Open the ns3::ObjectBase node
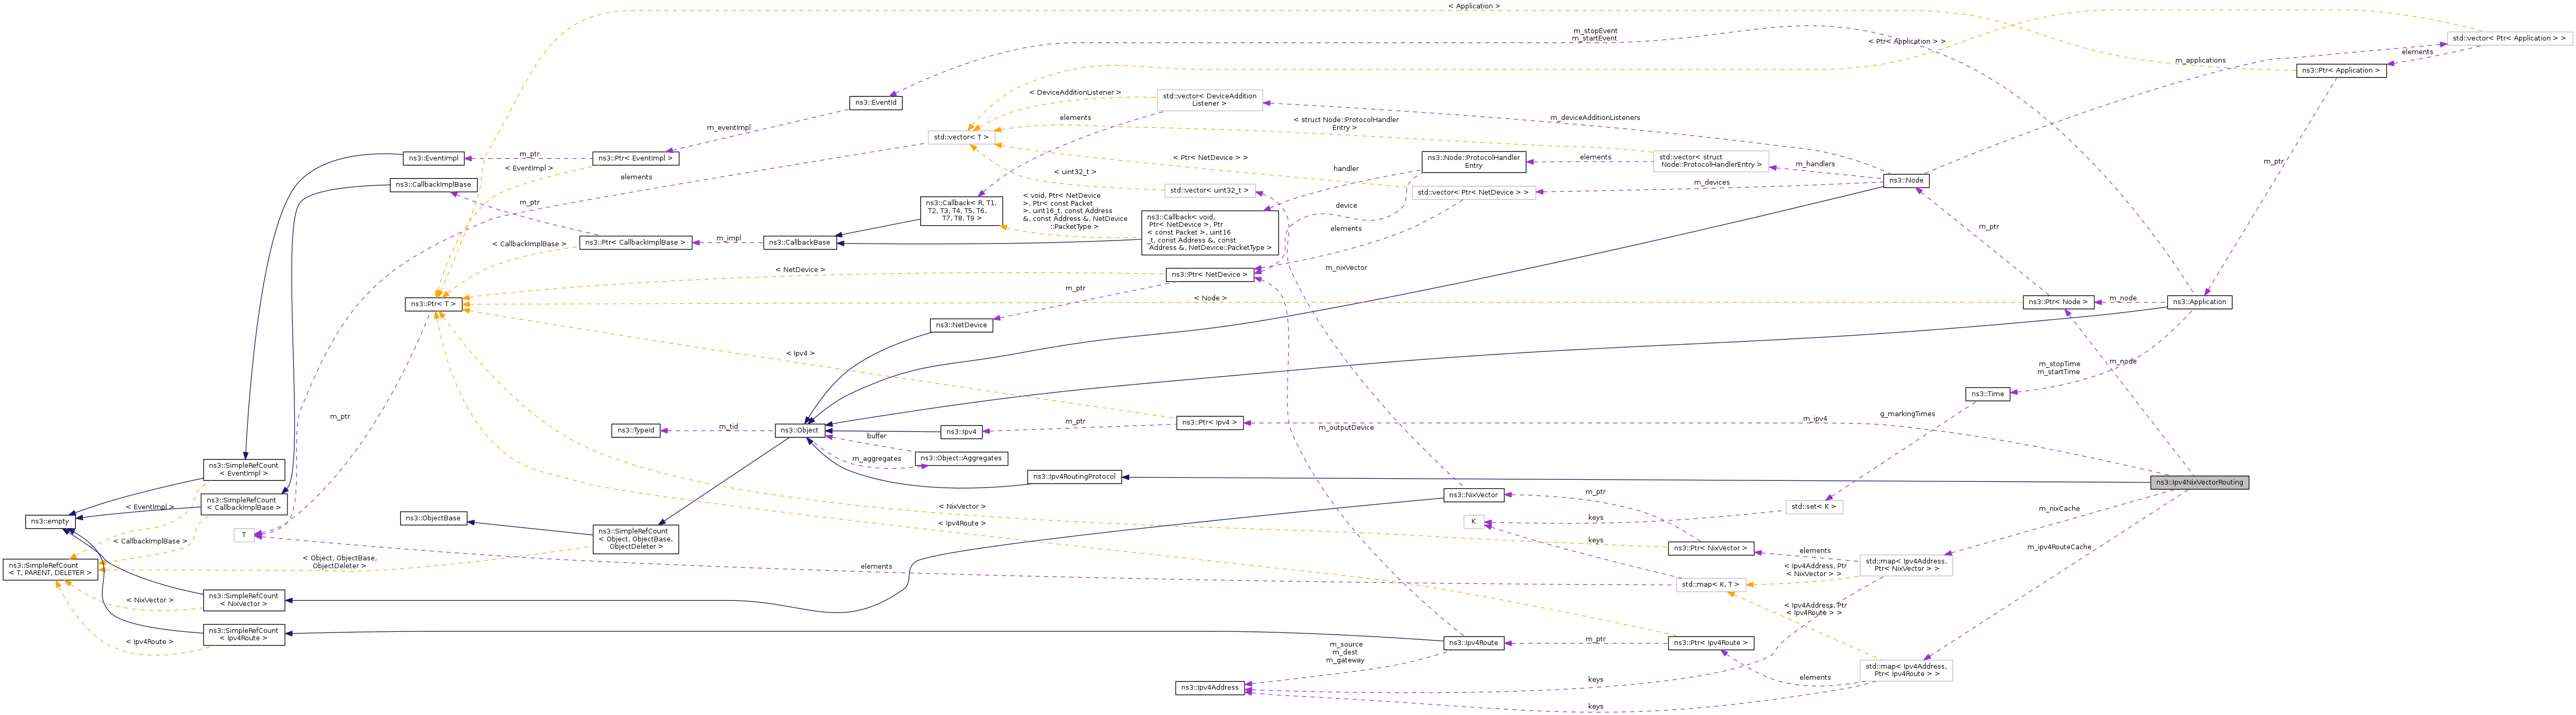Viewport: 2576px width, 715px height. 433,518
